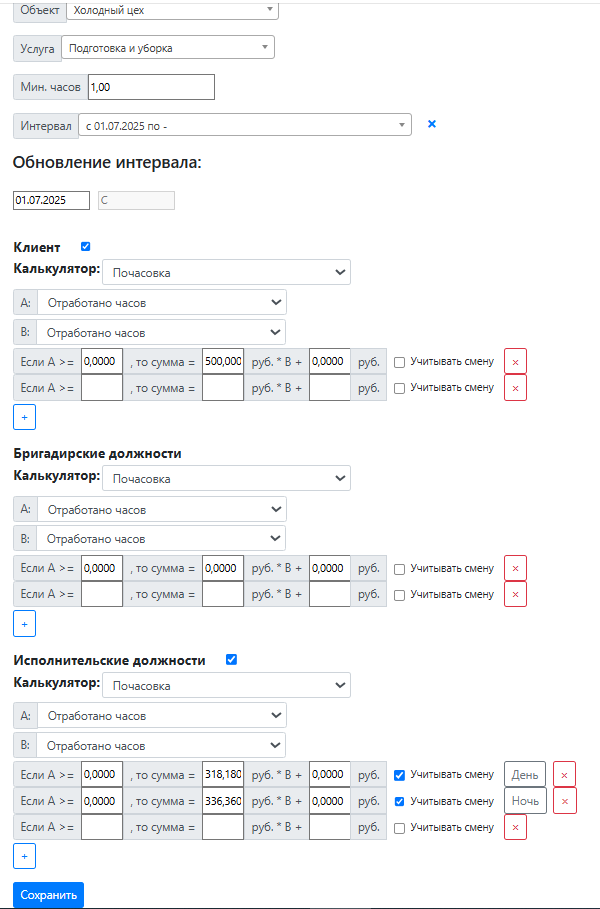600x909 pixels.
Task: Open the Объект dropdown showing Холодный цех
Action: coord(172,9)
